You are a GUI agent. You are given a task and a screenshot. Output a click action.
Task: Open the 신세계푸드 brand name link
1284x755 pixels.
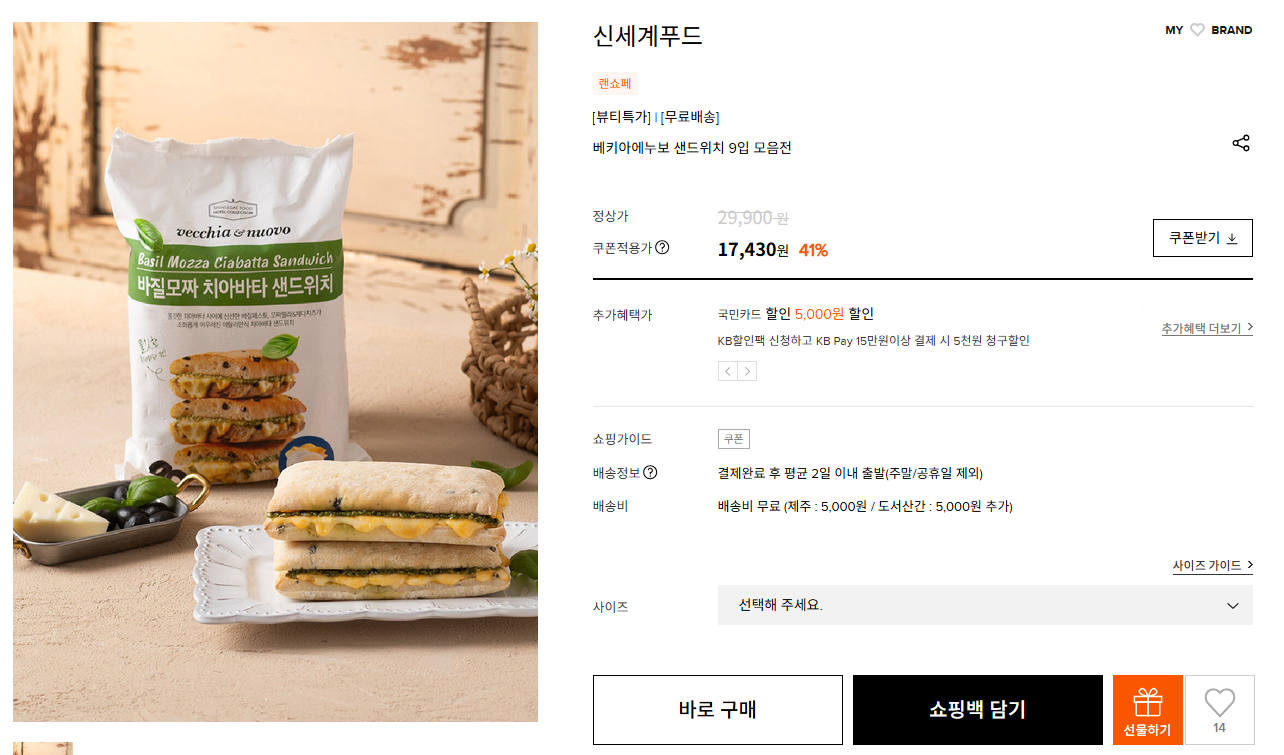point(648,36)
